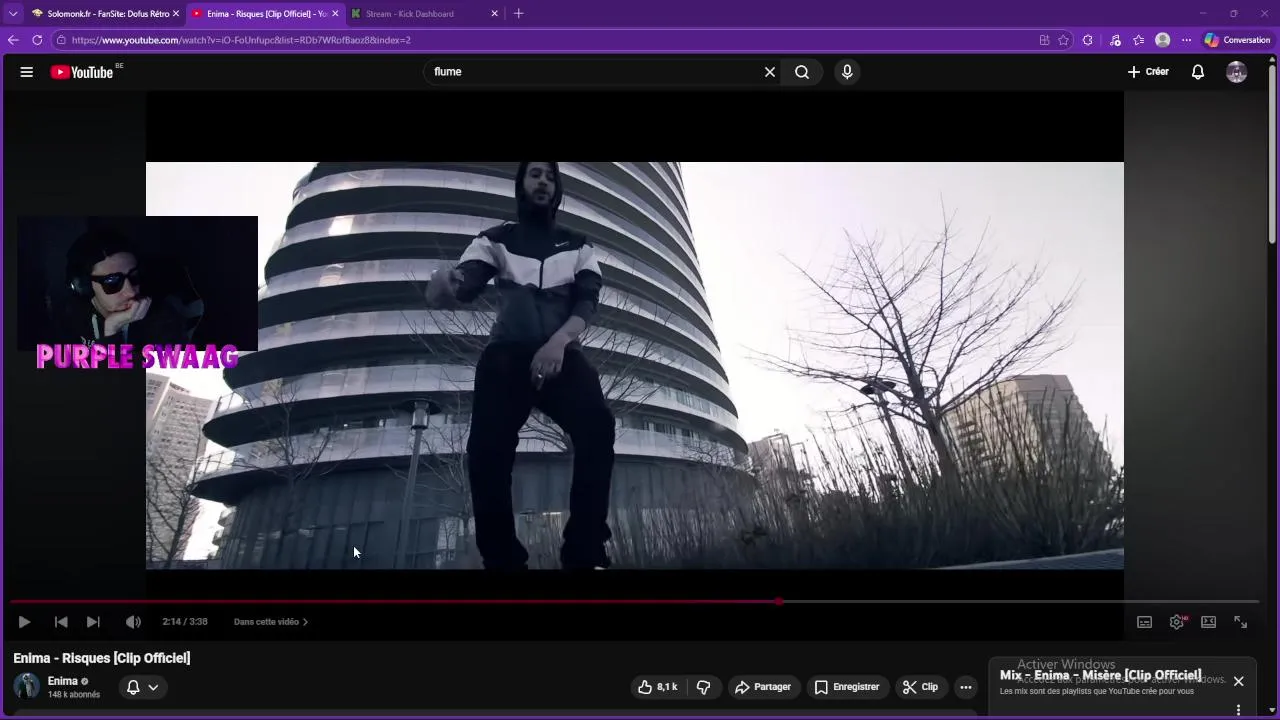View site information lock icon

pos(61,40)
